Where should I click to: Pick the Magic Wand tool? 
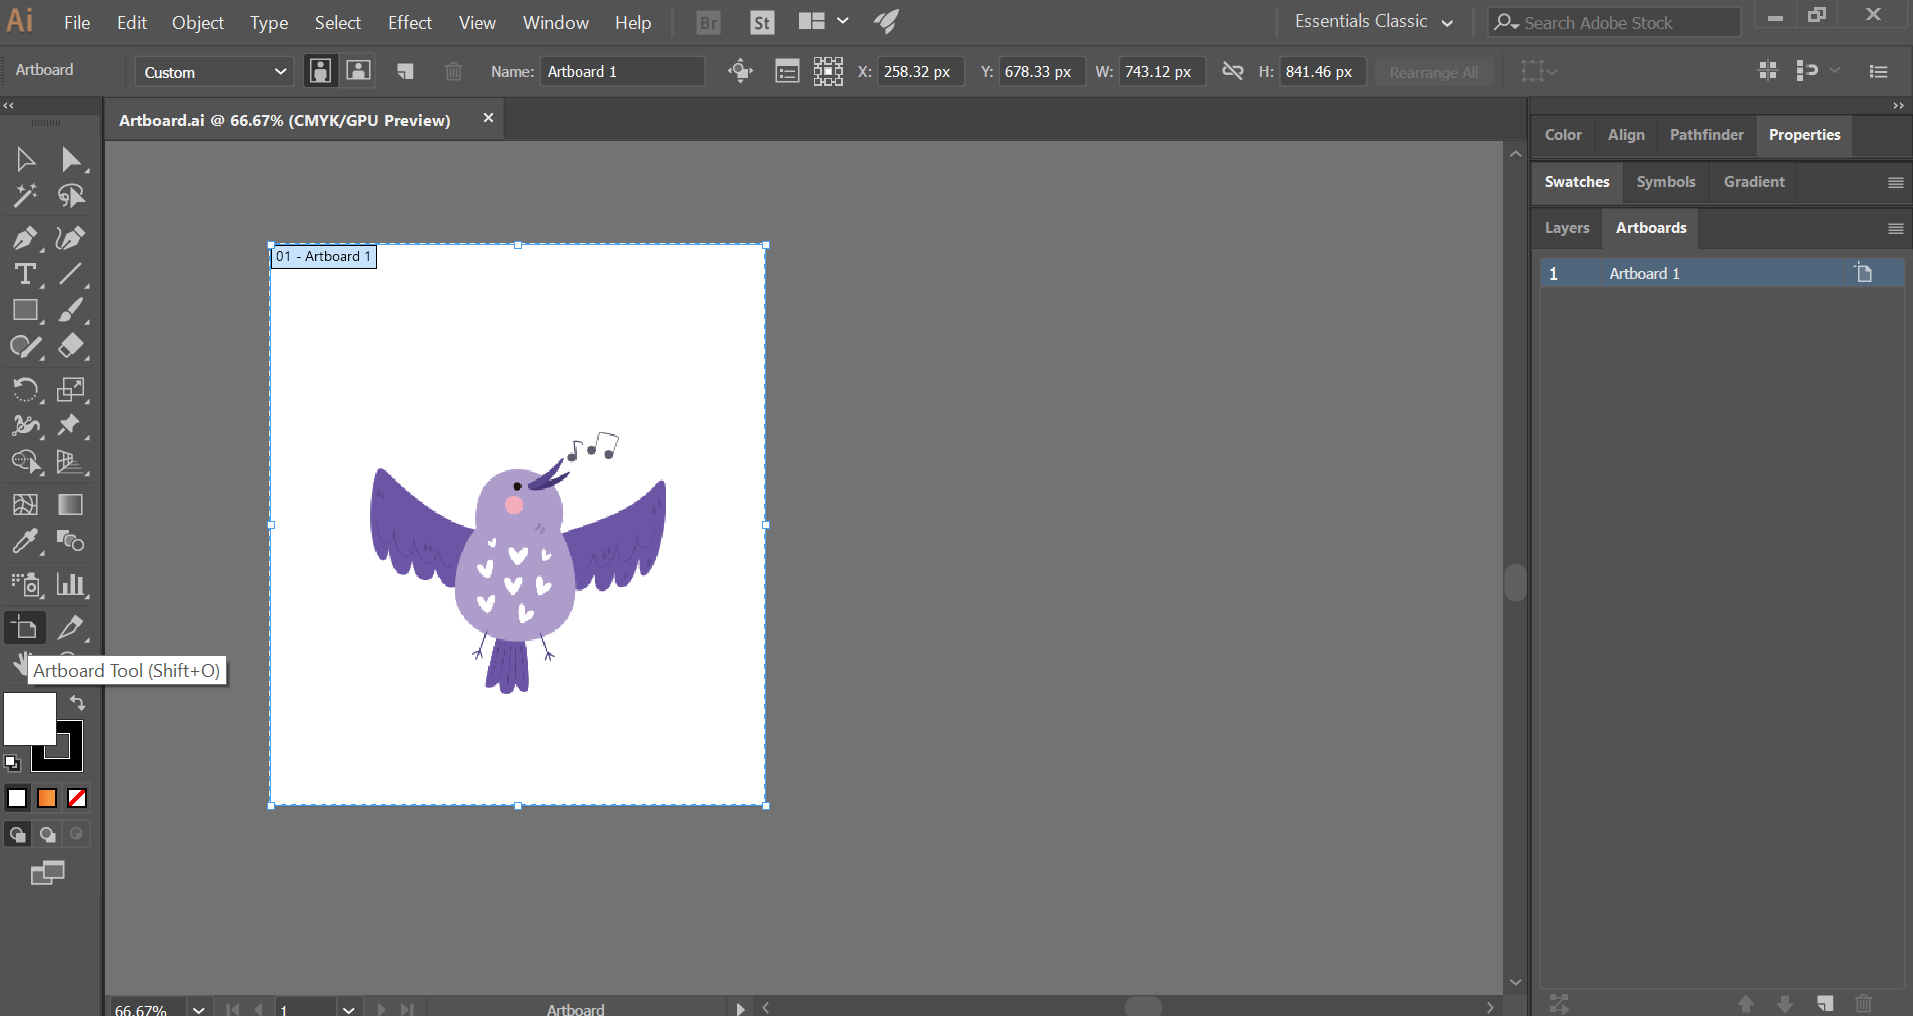point(24,196)
